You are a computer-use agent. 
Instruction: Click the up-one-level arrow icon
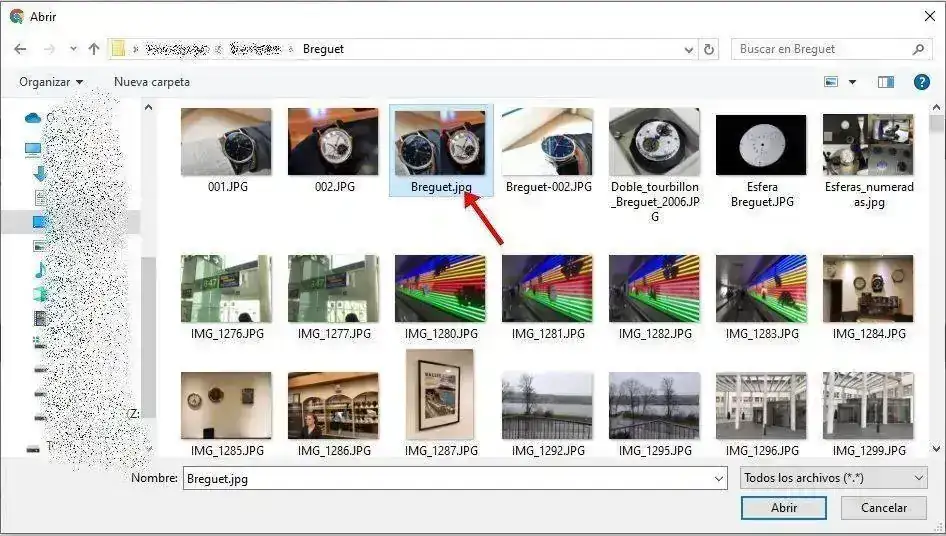coord(94,49)
